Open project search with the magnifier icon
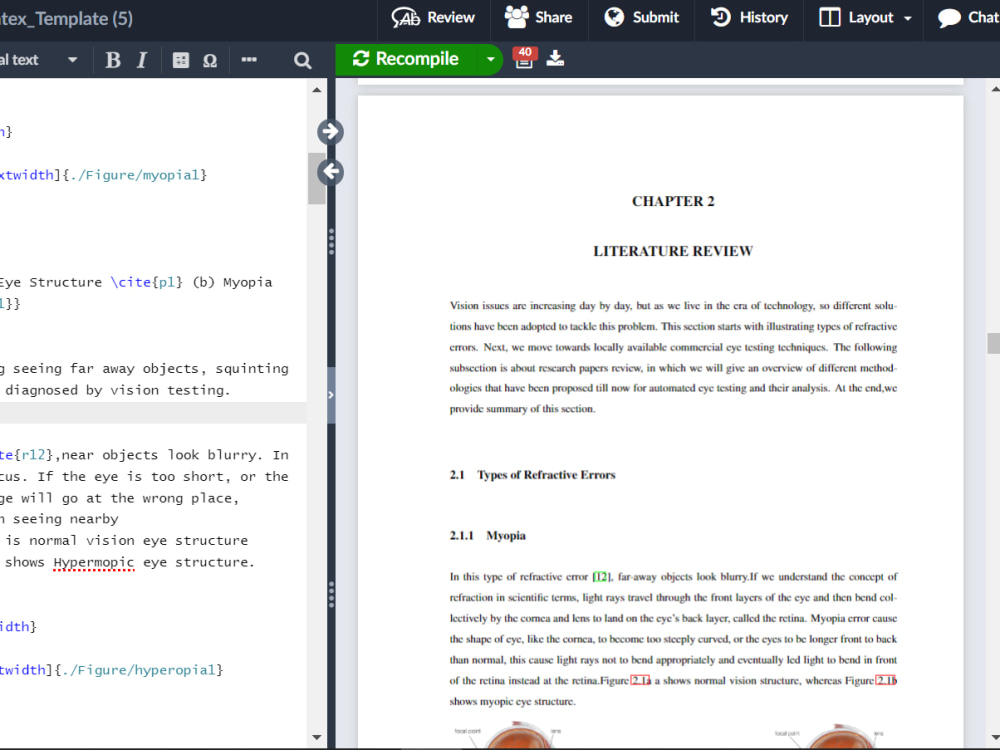The width and height of the screenshot is (1000, 750). point(302,60)
